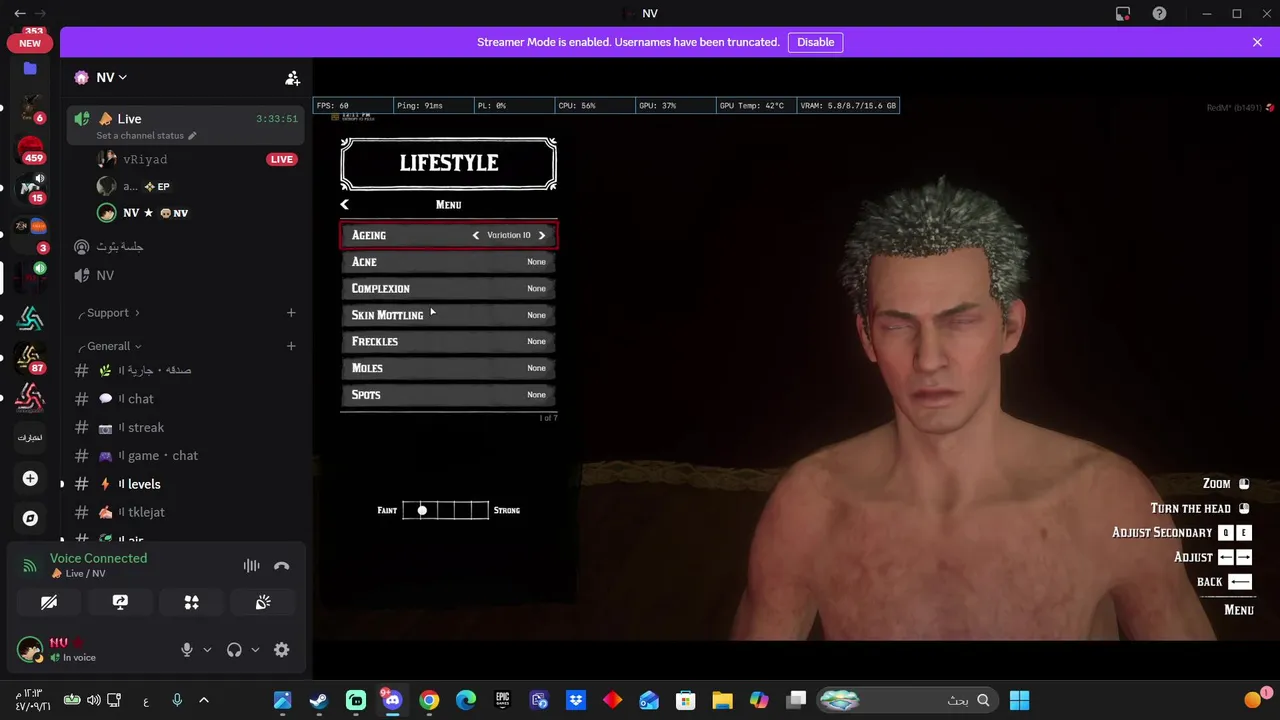Open Google Chrome from the taskbar
This screenshot has width=1280, height=720.
tap(429, 700)
